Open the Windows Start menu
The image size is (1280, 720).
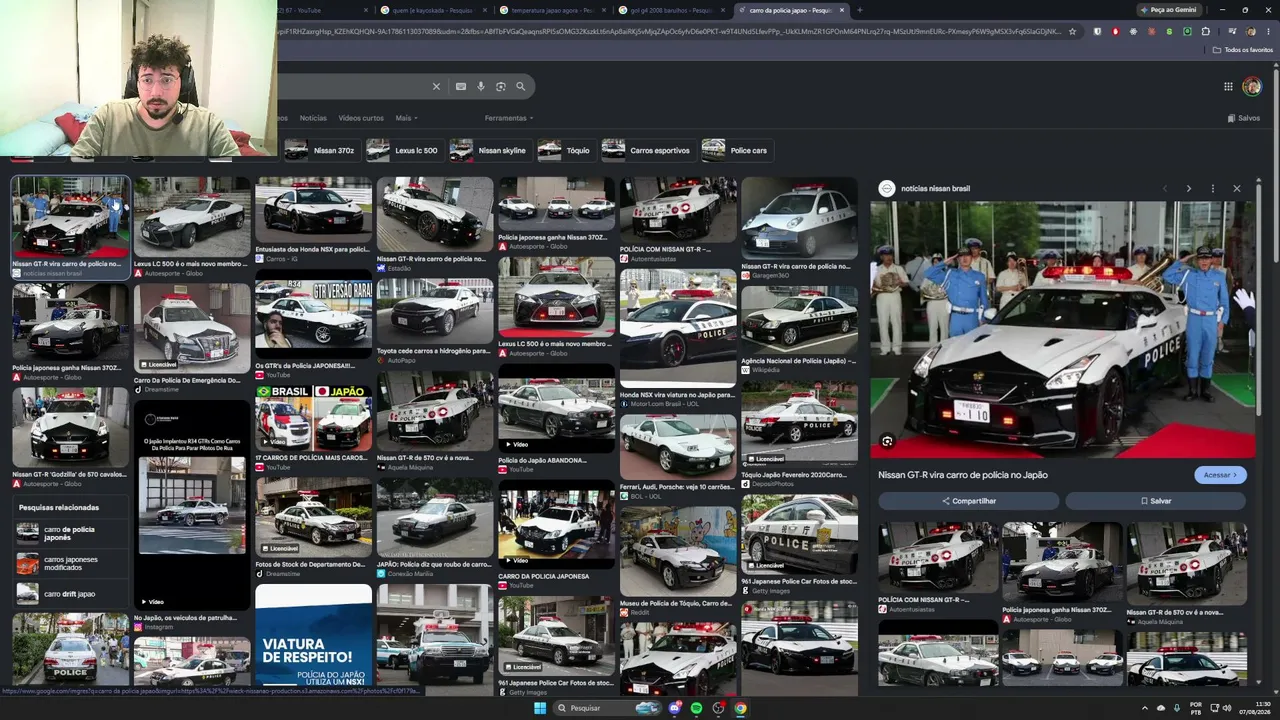point(540,708)
